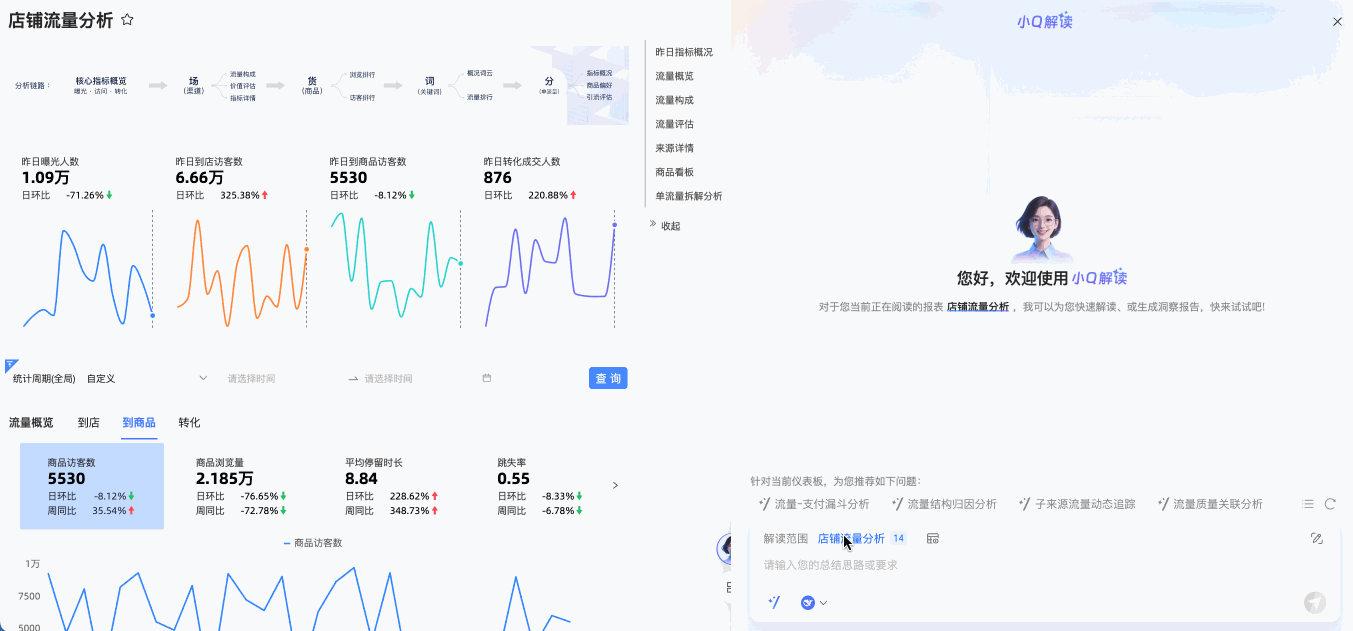Click the 昨日曝光人数 value 1.09万
Viewport: 1353px width, 631px height.
tap(45, 178)
